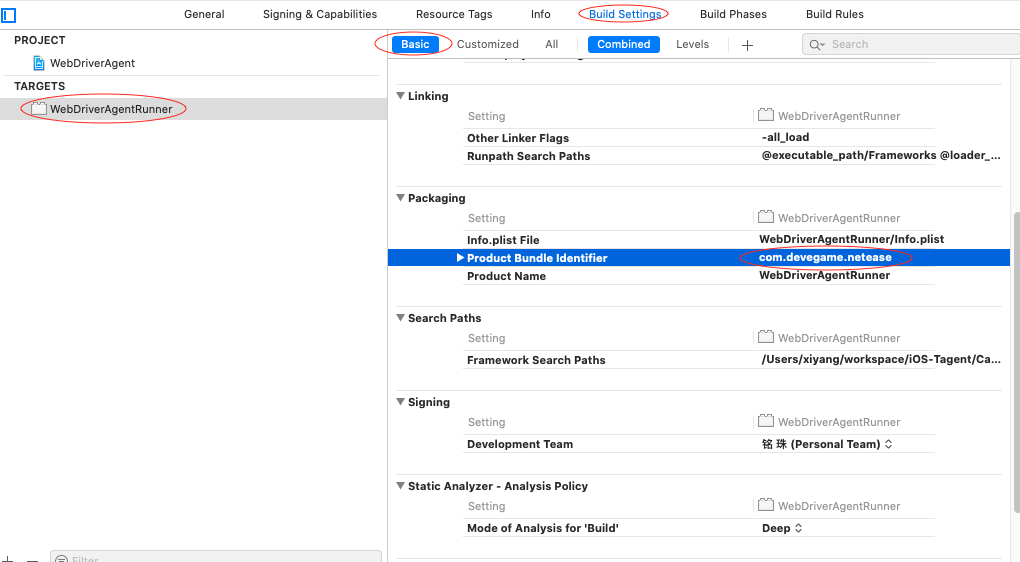
Task: Select the Customized settings filter
Action: [x=488, y=44]
